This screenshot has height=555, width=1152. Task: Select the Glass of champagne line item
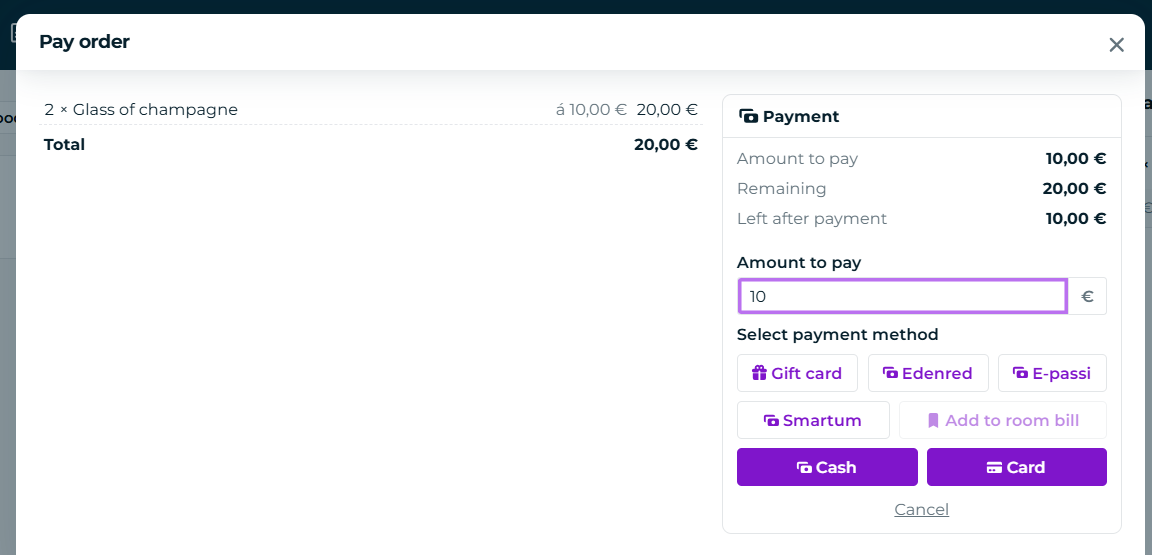click(370, 110)
